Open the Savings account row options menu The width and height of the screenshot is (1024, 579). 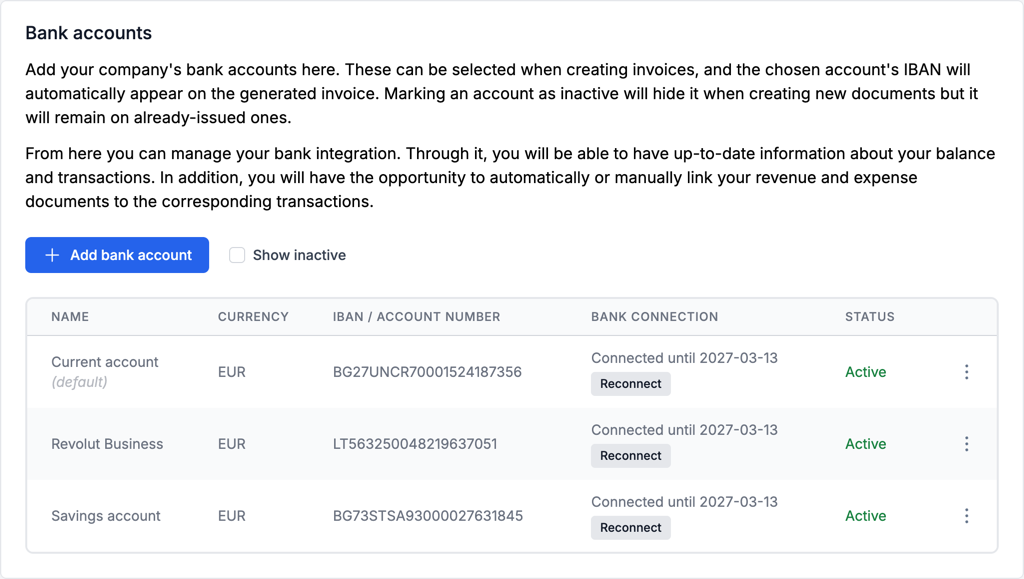967,516
